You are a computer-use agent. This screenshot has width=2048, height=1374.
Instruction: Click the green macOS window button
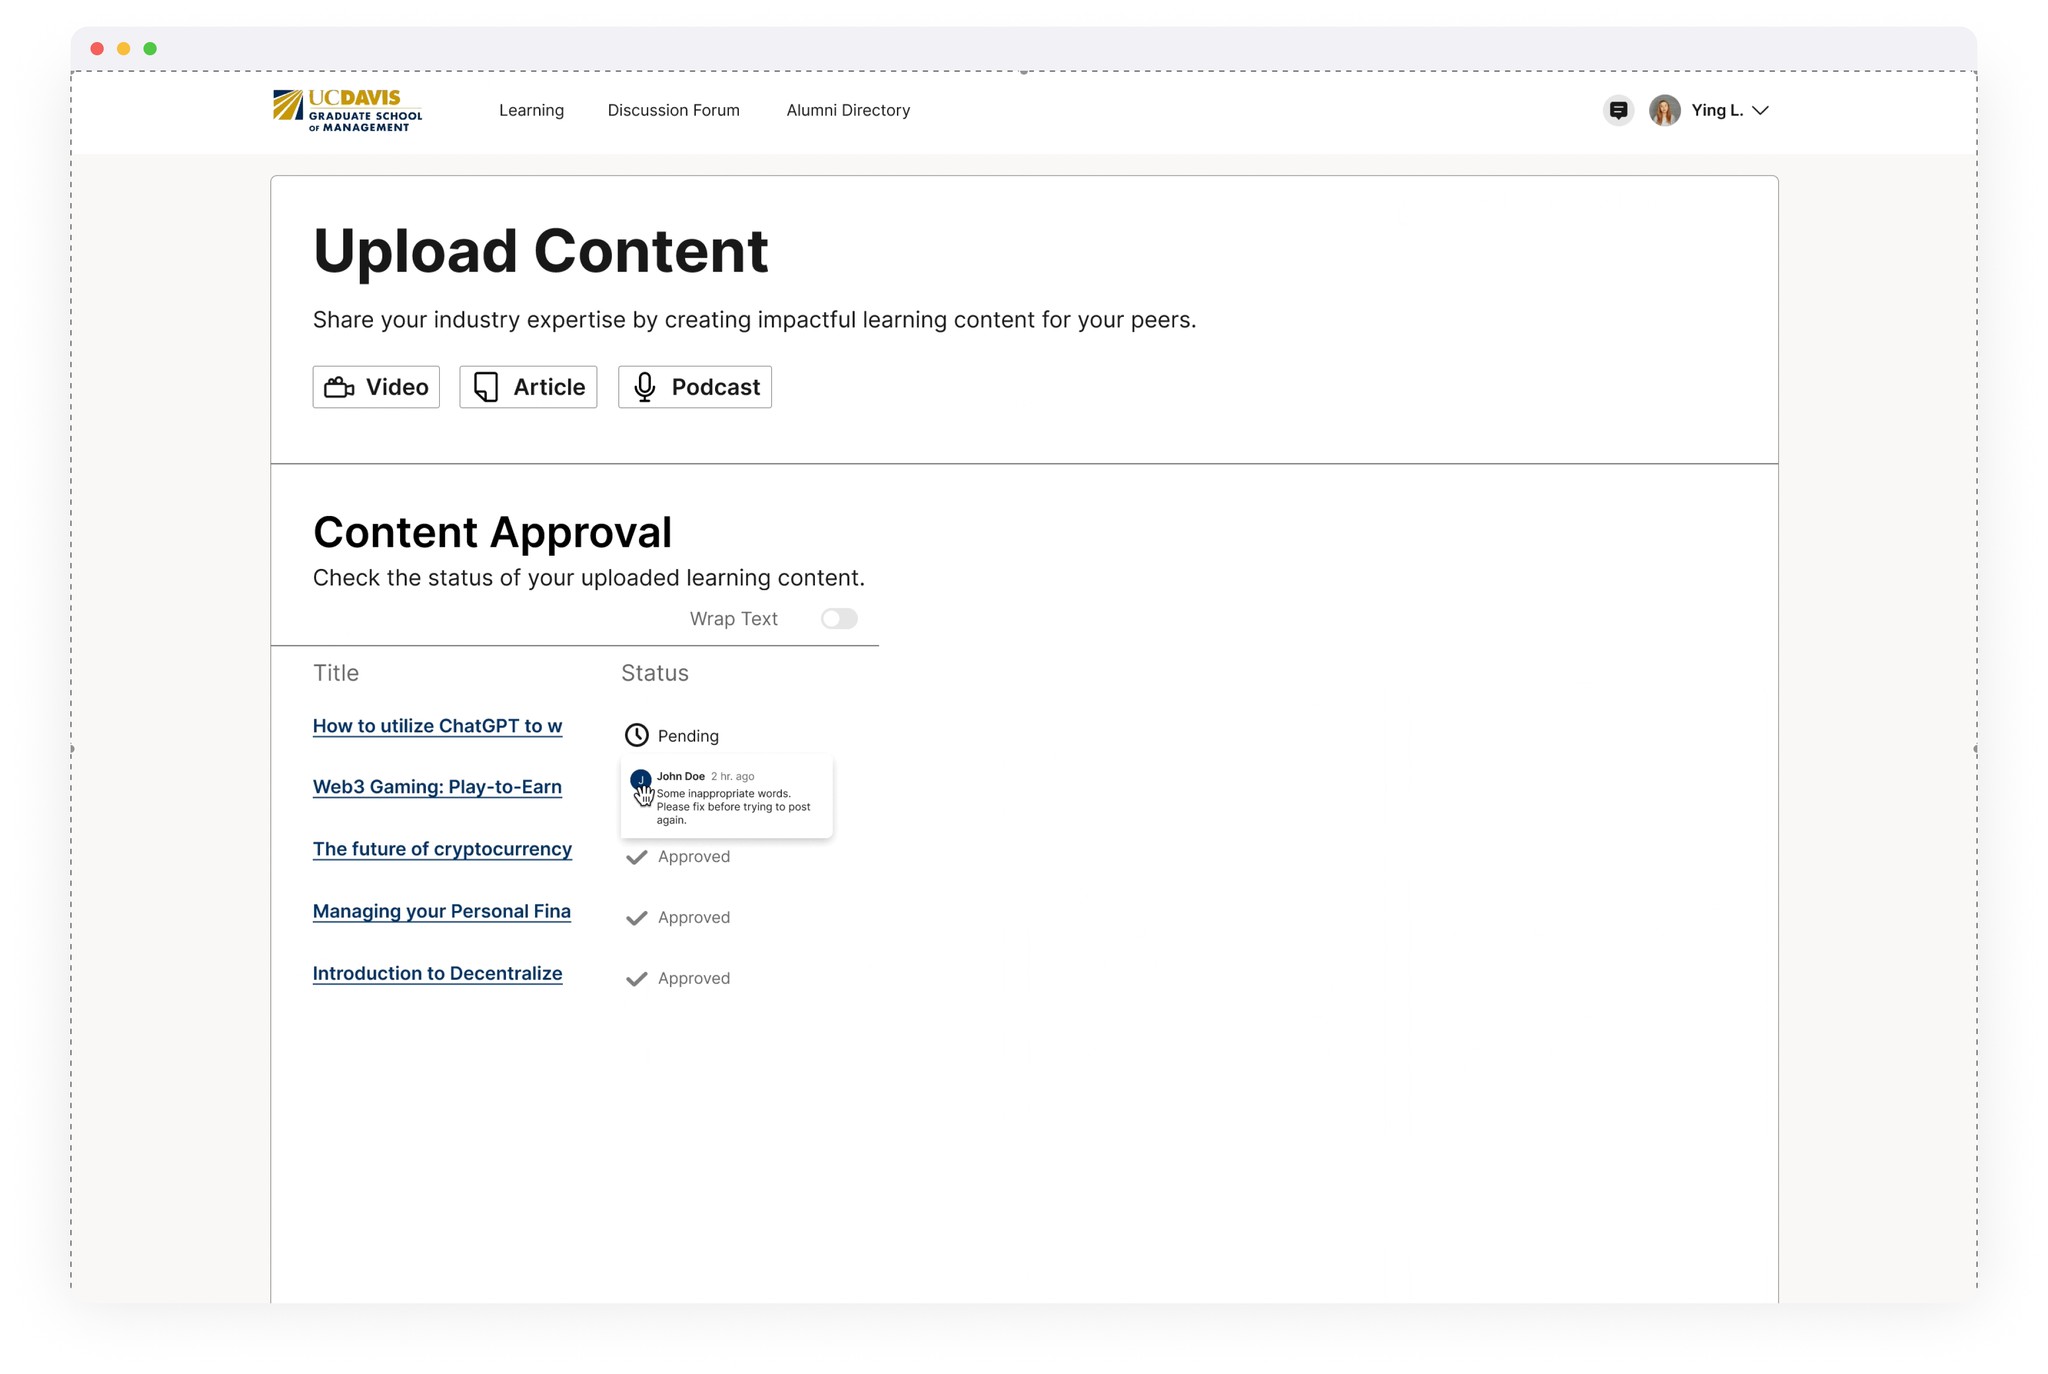click(x=150, y=48)
